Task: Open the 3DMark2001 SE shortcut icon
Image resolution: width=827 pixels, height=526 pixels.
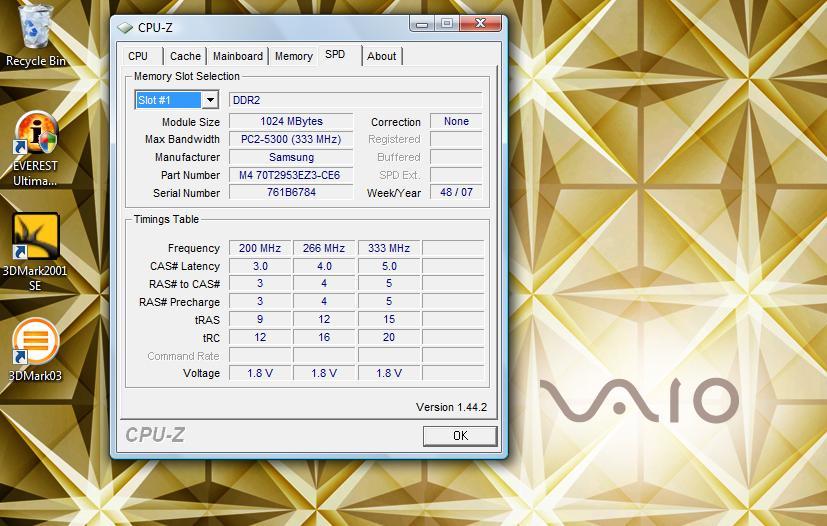Action: pyautogui.click(x=35, y=253)
